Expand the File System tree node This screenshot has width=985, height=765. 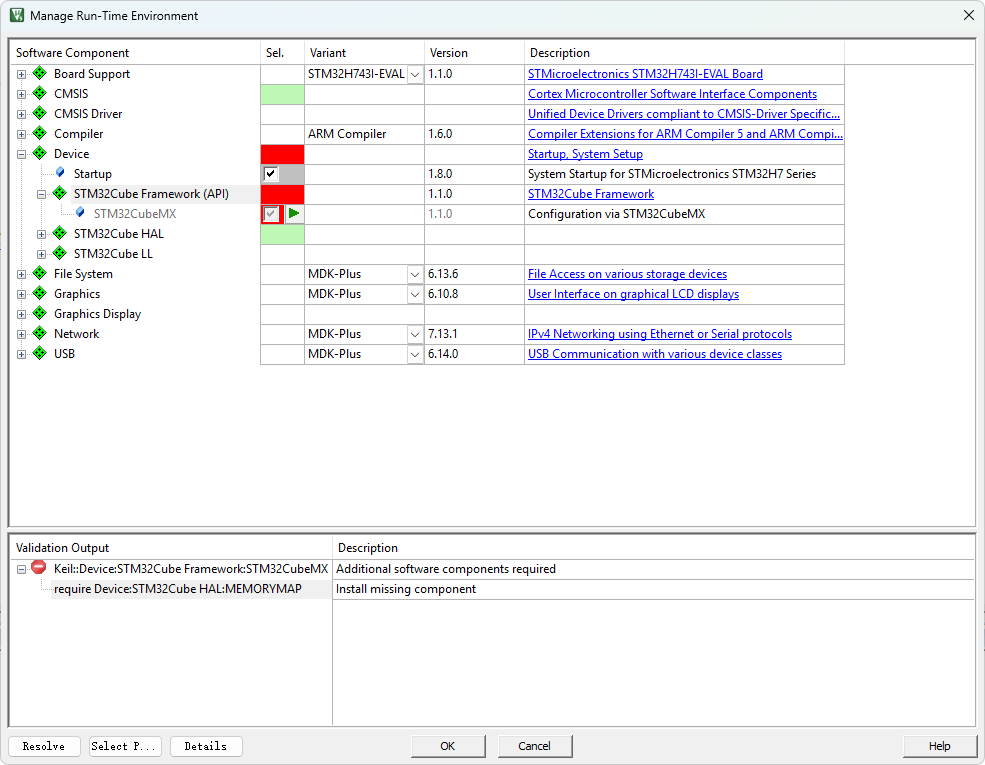point(21,274)
